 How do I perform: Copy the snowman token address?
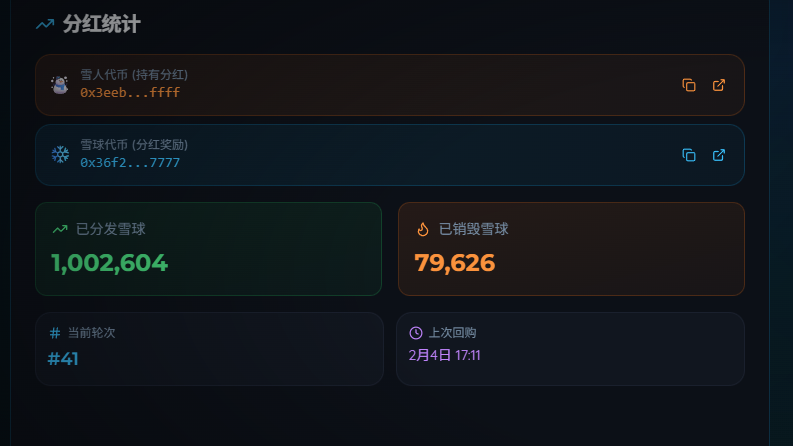pos(688,85)
